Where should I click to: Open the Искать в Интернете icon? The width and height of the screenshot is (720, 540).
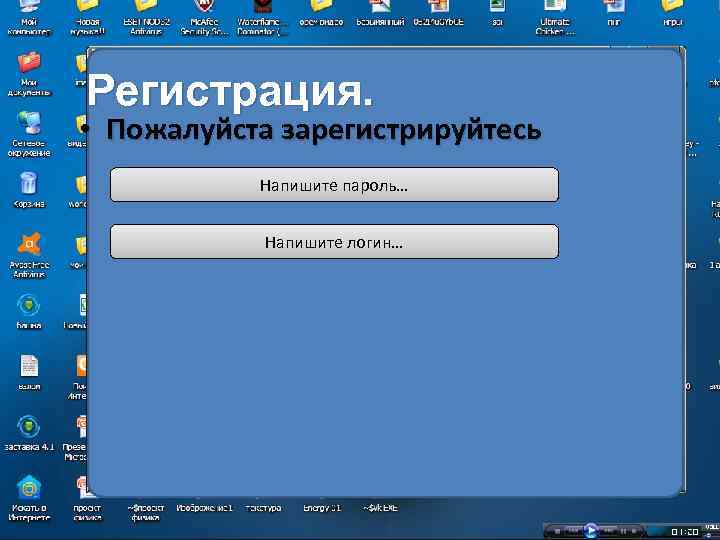(28, 499)
